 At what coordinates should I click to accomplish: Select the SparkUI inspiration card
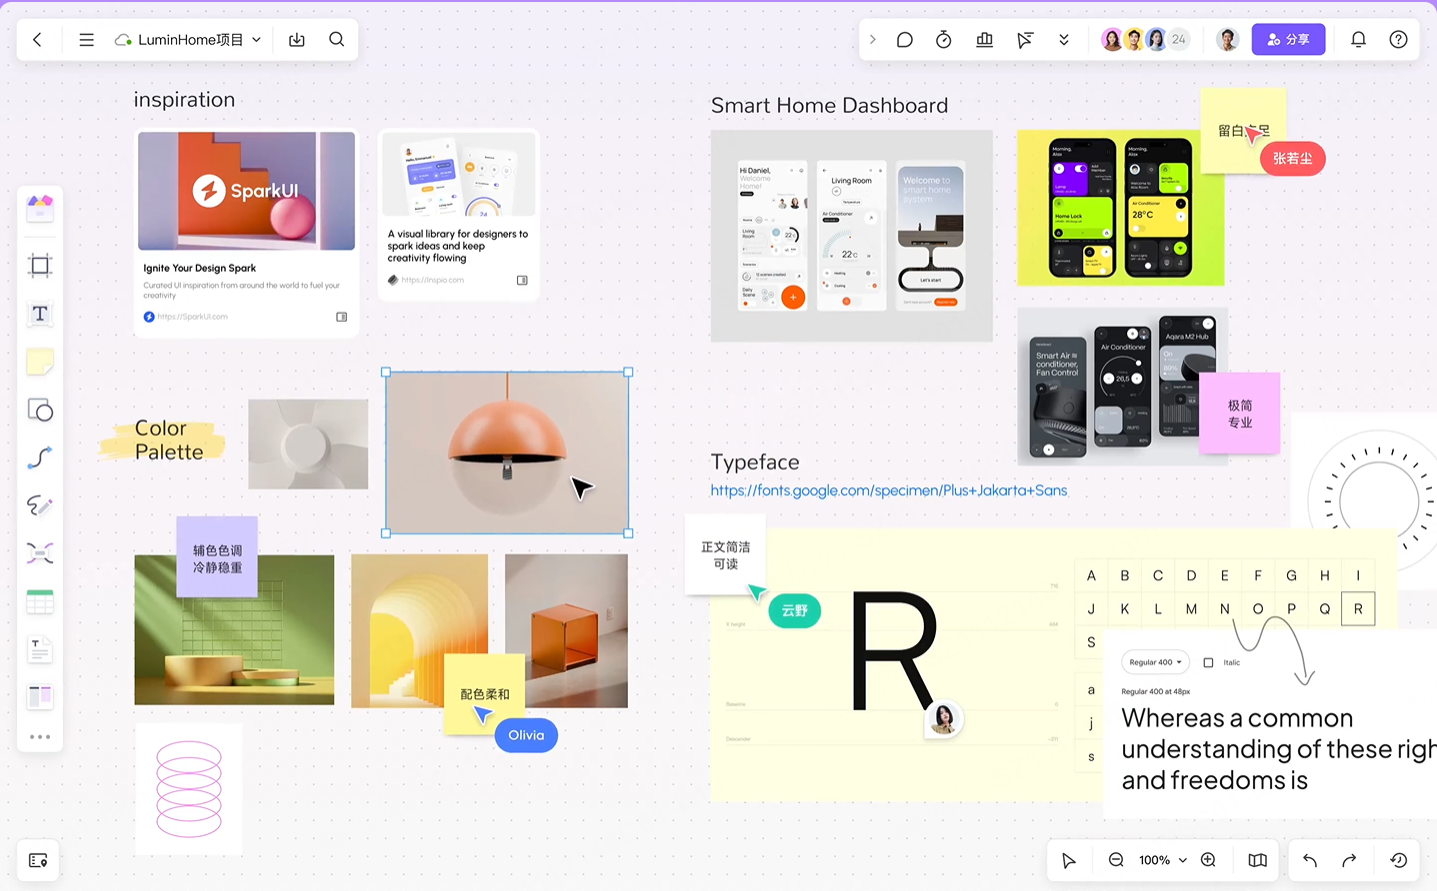tap(246, 232)
